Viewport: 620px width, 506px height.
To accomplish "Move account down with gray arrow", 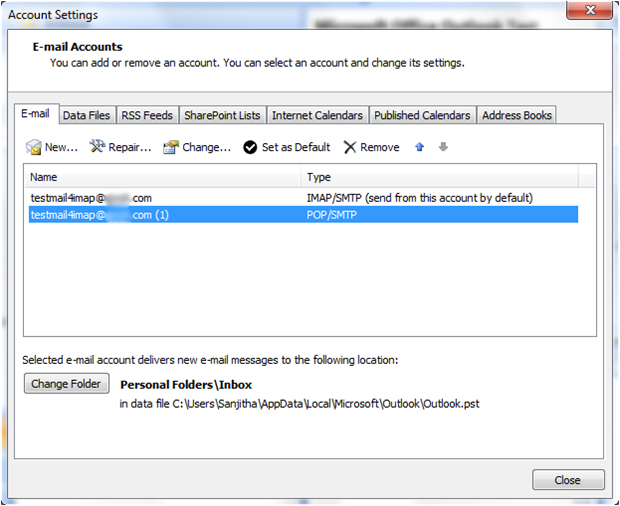I will click(443, 147).
